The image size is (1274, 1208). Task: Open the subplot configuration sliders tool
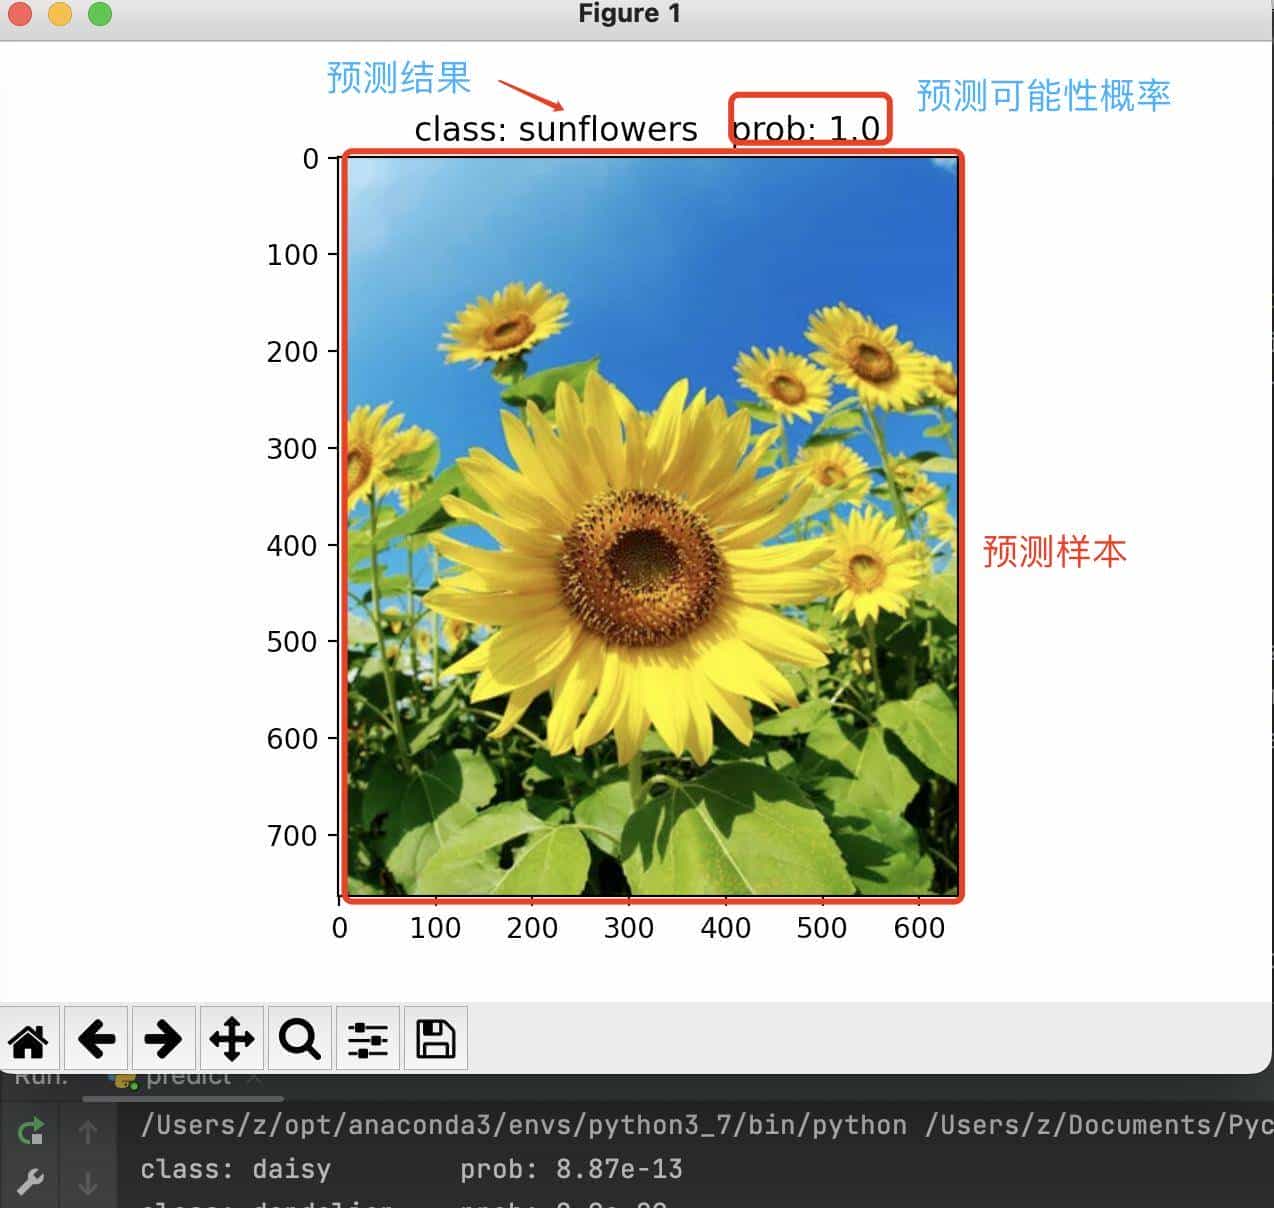tap(367, 1039)
